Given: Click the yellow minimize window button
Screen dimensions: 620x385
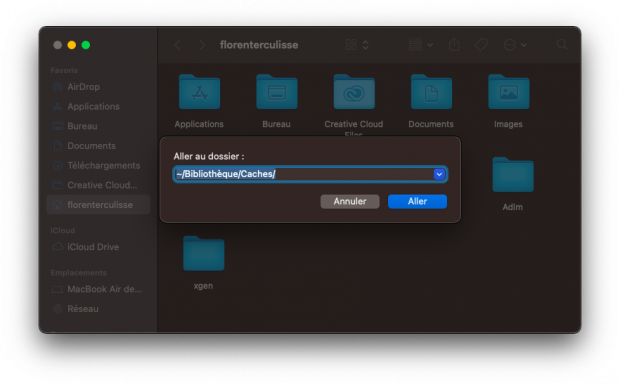Looking at the screenshot, I should [x=72, y=45].
